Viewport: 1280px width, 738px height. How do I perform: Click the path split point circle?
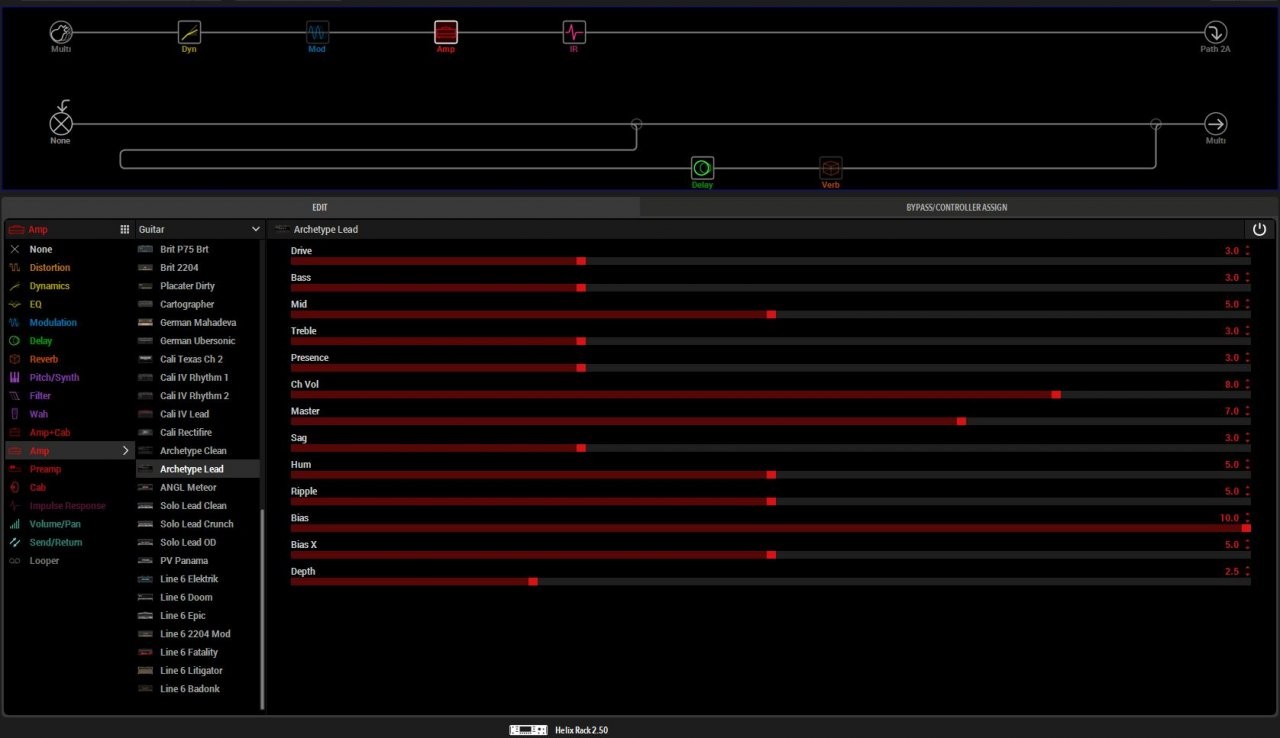coord(636,124)
